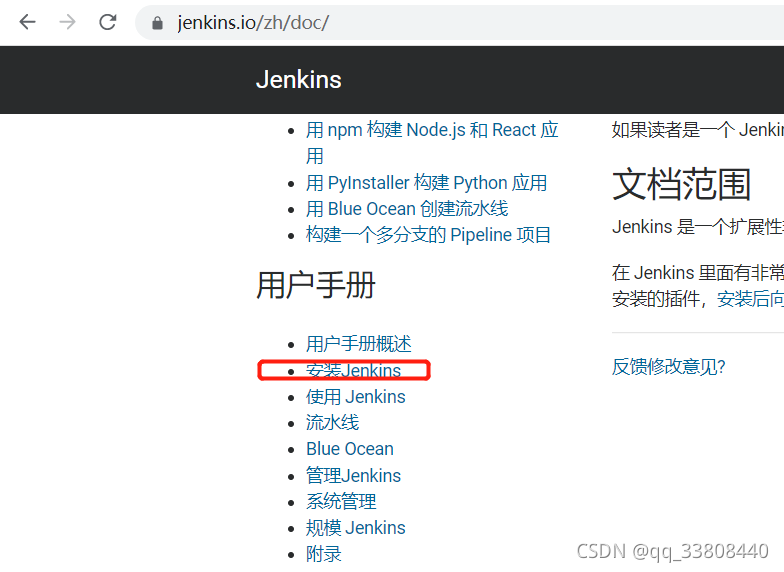Open '用 npm 构建 Node.js 和 React 应用' tutorial
The width and height of the screenshot is (784, 572).
(x=432, y=142)
